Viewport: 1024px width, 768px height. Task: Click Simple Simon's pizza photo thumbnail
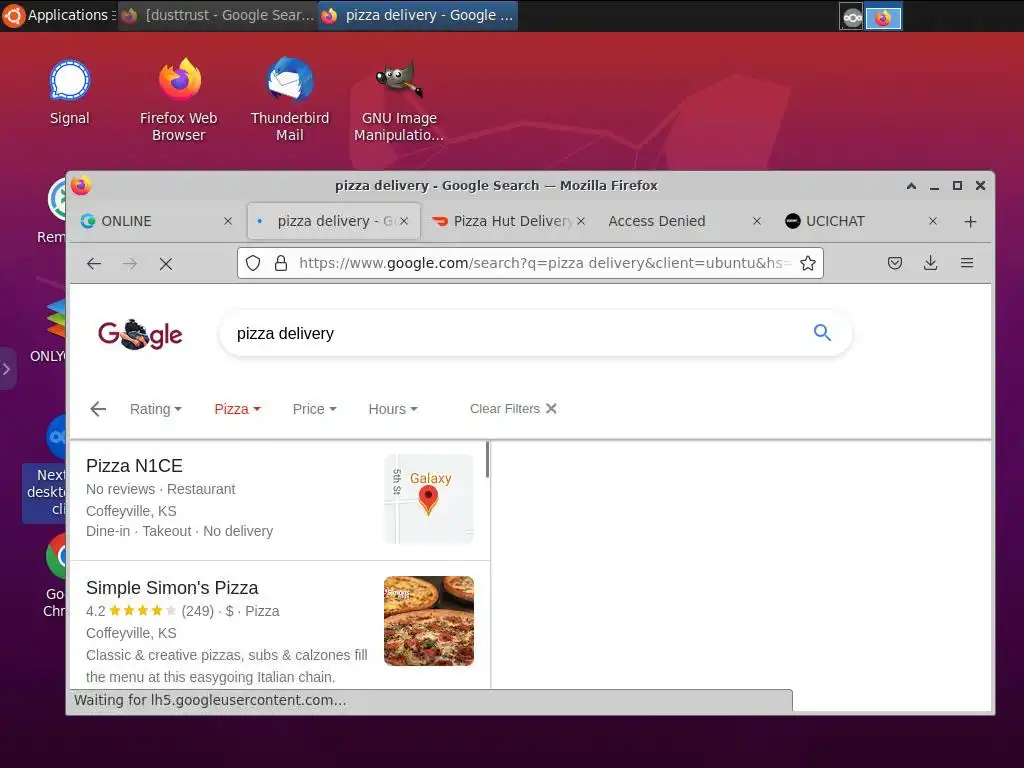[x=428, y=621]
